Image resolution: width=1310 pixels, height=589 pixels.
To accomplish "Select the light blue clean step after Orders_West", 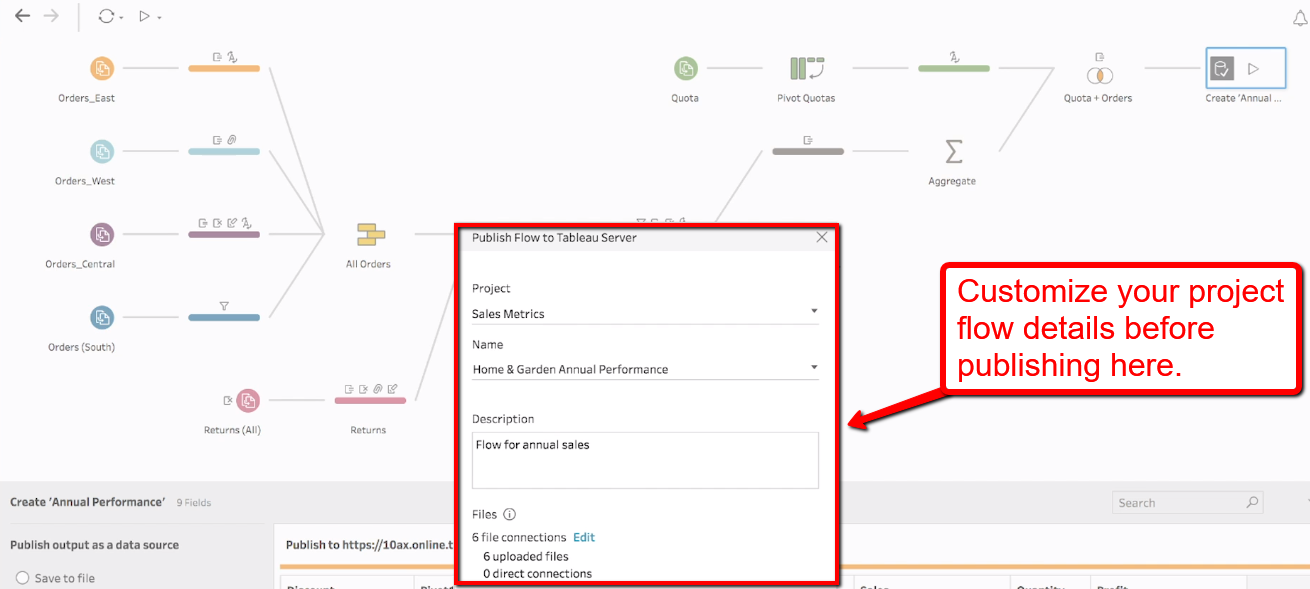I will [224, 151].
